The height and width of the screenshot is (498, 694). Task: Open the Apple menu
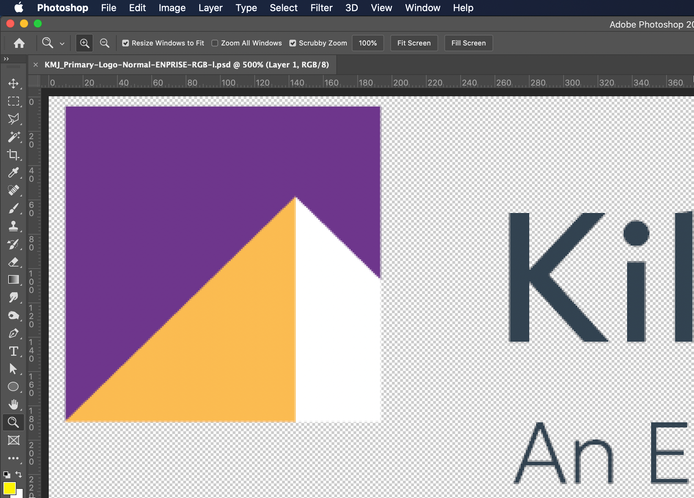point(19,7)
